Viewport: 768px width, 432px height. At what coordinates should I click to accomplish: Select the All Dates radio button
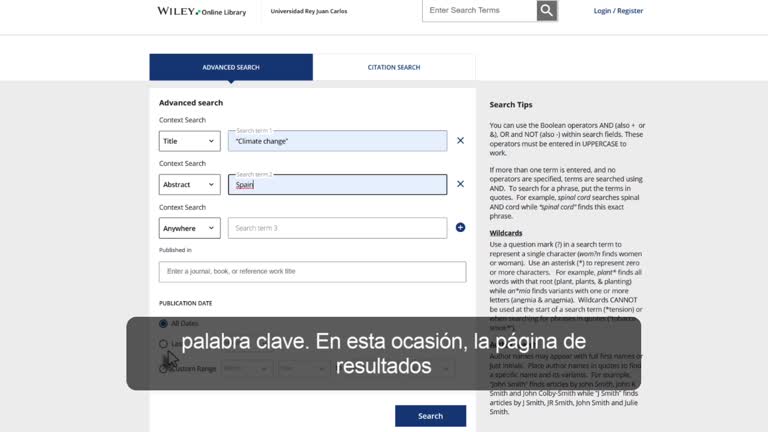coord(163,323)
